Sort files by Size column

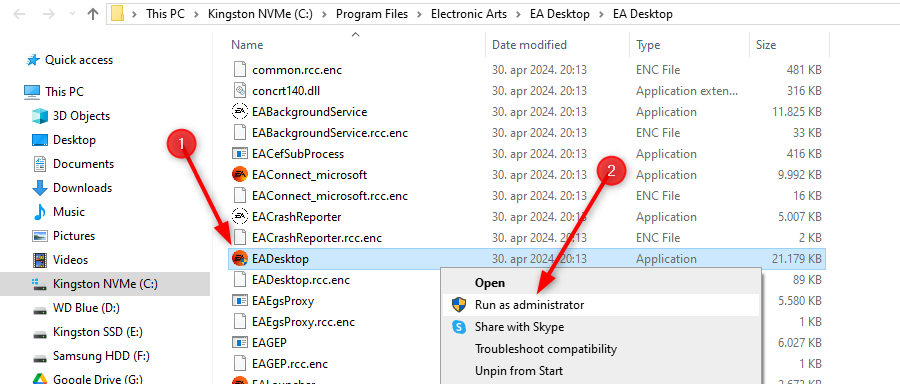766,45
